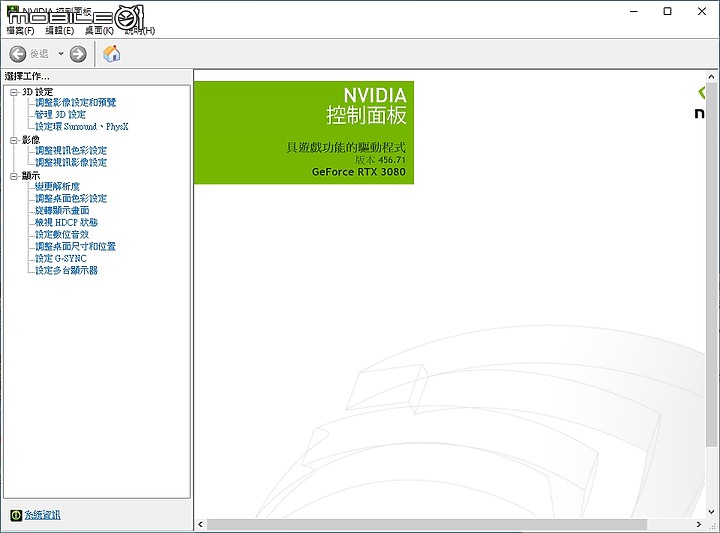Maximize the NVIDIA control panel window
Image resolution: width=720 pixels, height=533 pixels.
668,11
